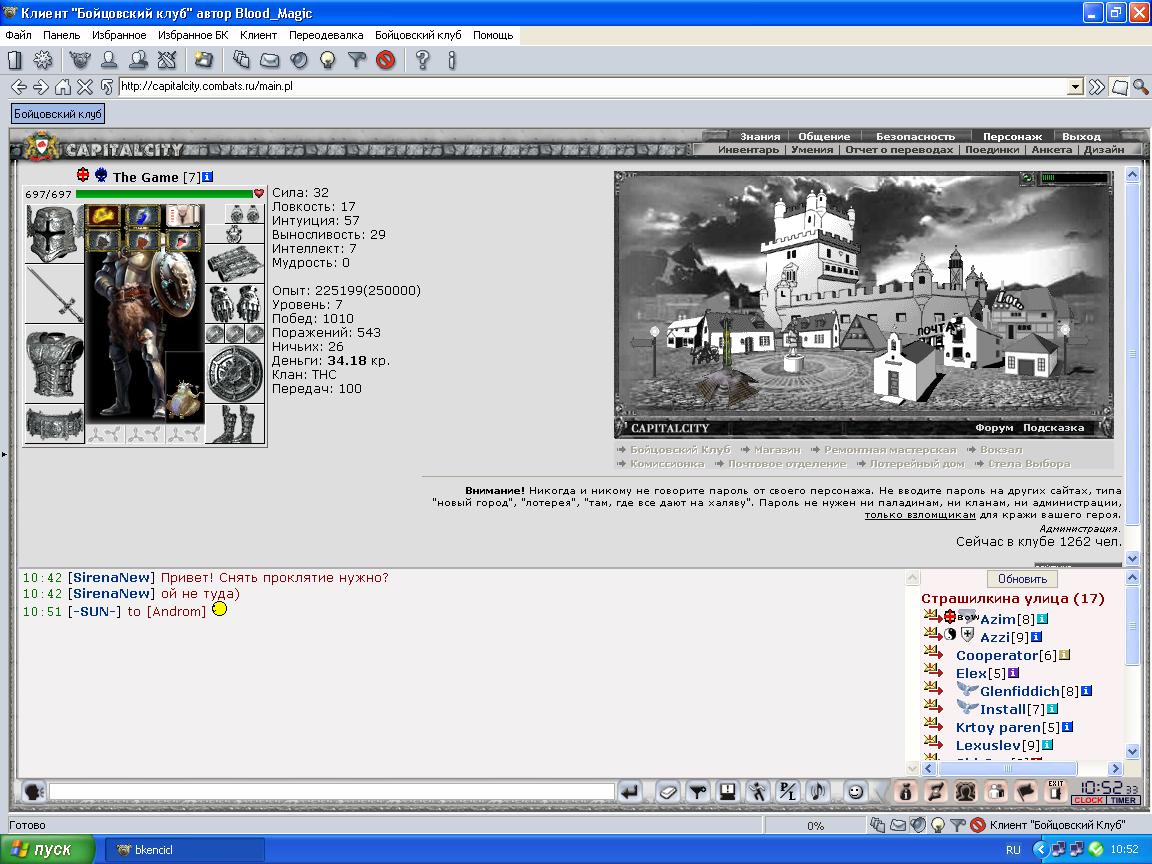Click the speaker sound icon in top toolbar
1152x864 pixels.
click(298, 60)
